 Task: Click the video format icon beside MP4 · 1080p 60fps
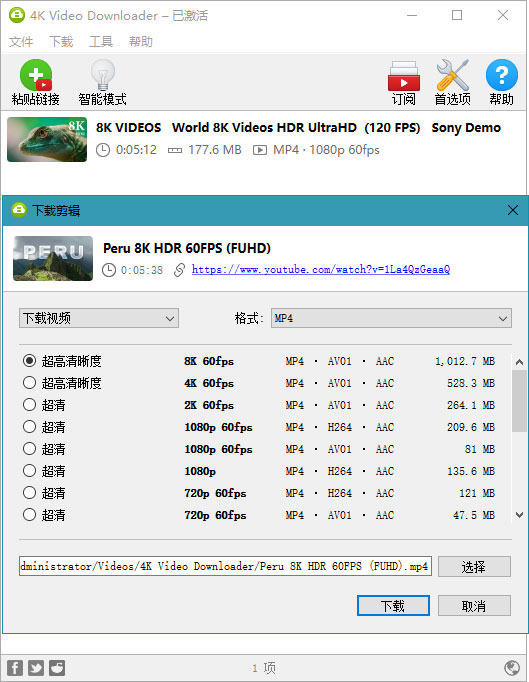[x=260, y=150]
